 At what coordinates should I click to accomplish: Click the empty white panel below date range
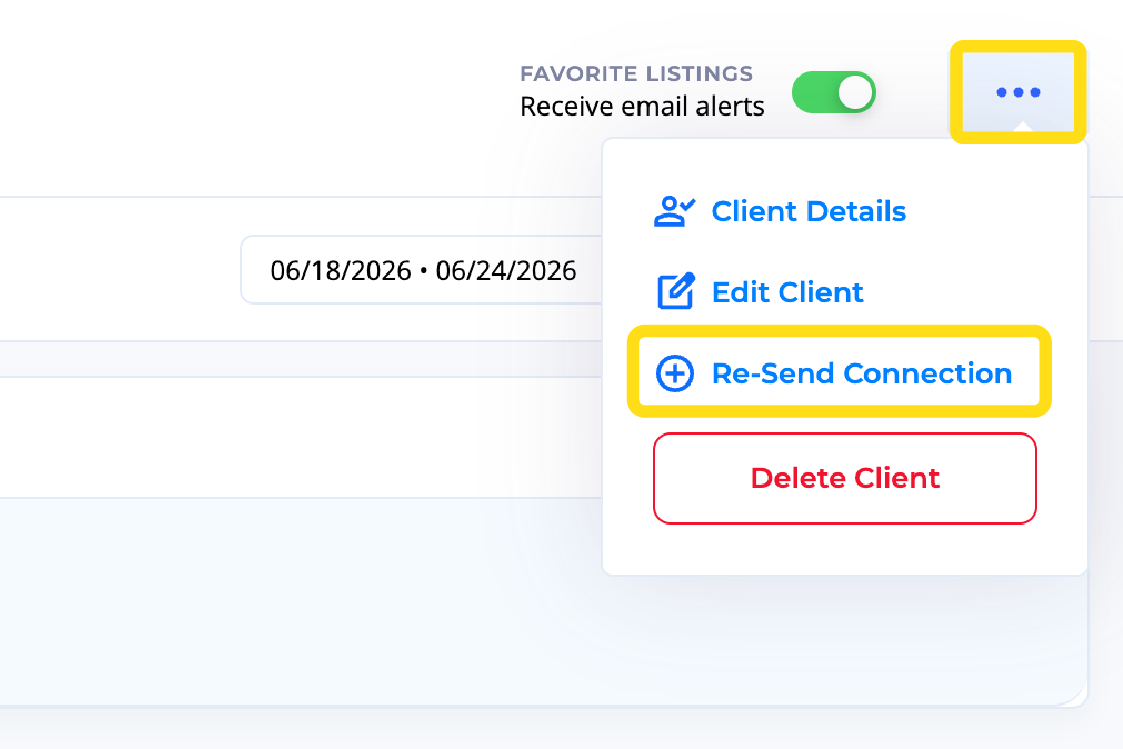point(301,437)
